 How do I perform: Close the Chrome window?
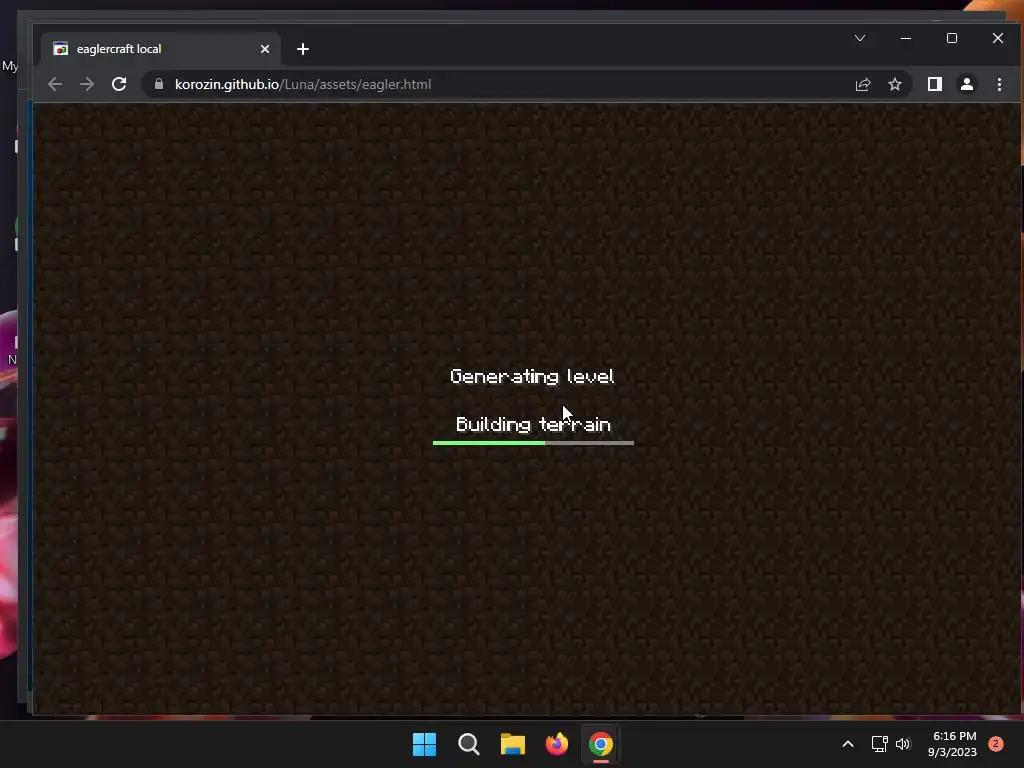point(997,38)
